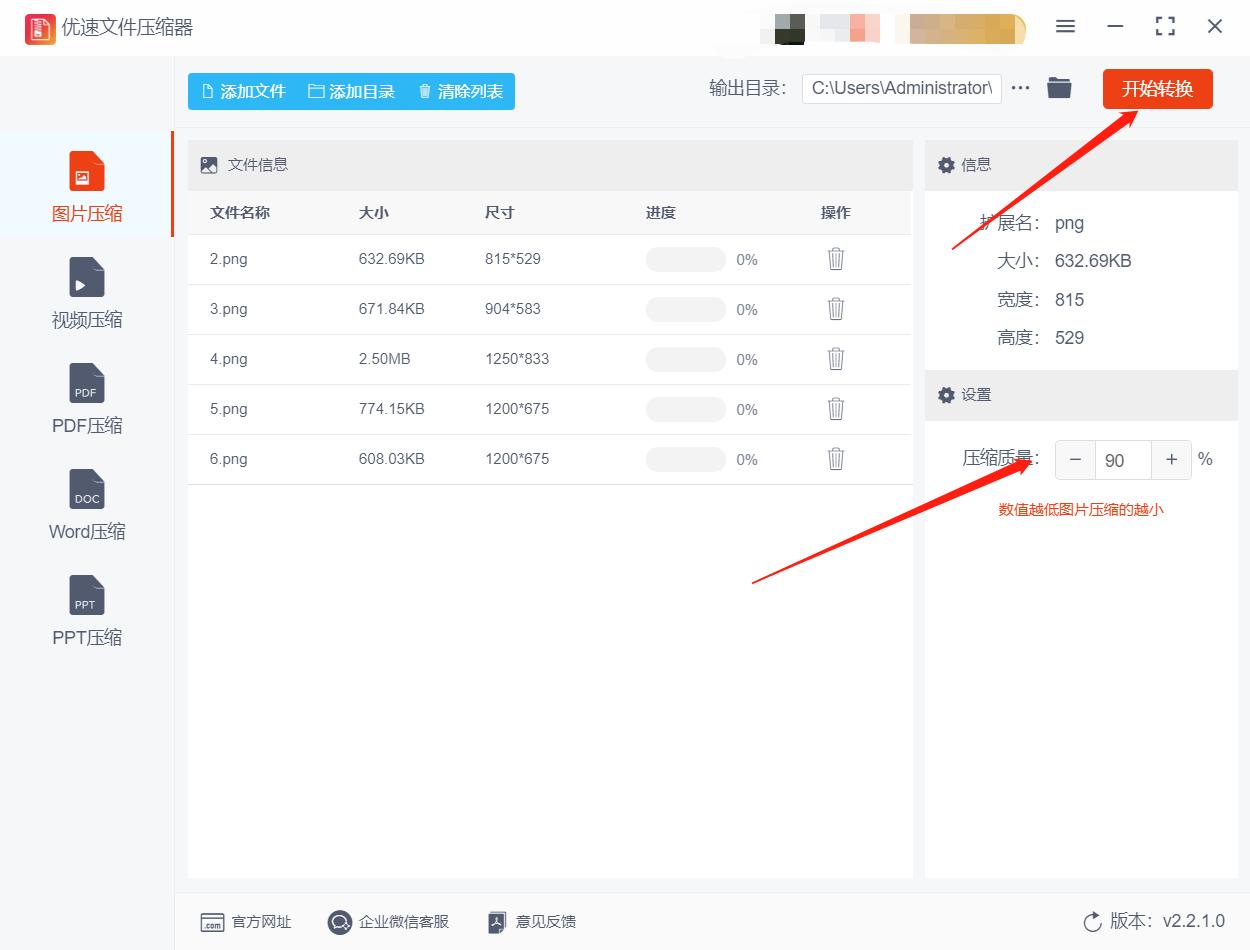
Task: Delete 2.png using its trash icon
Action: tap(835, 259)
